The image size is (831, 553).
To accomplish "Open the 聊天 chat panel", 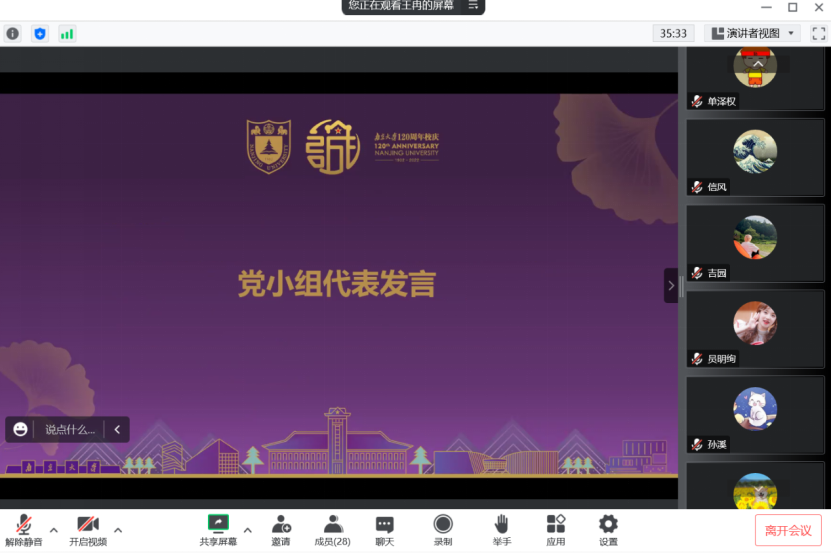I will point(385,529).
